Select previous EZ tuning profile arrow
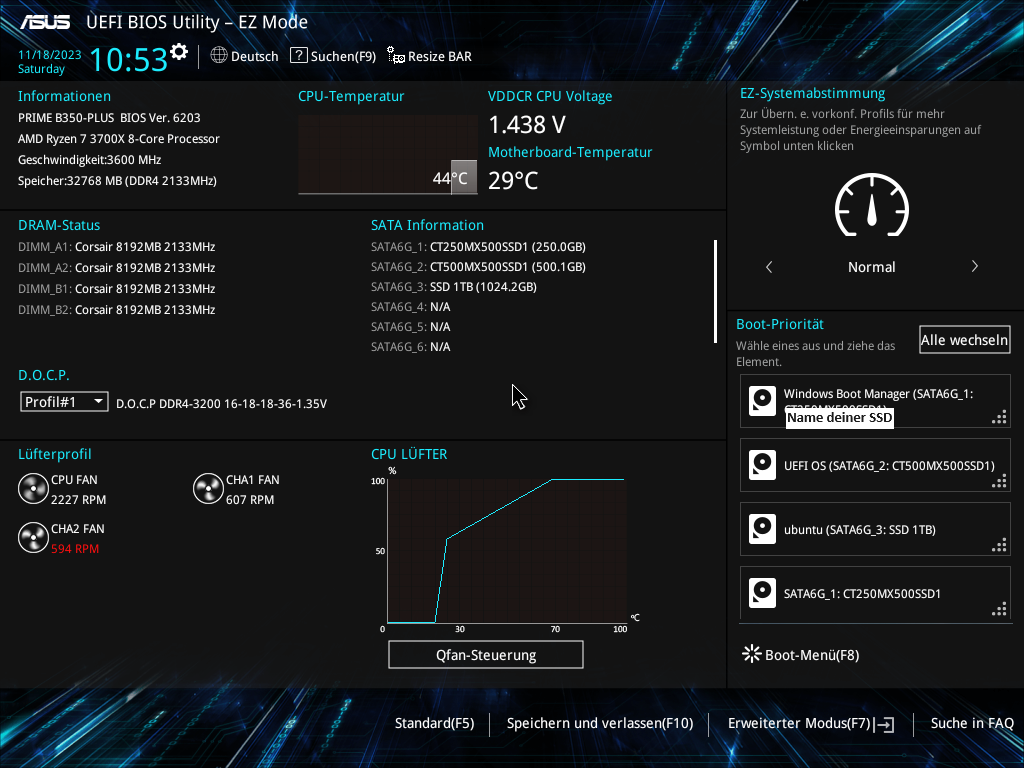The image size is (1024, 768). 769,266
